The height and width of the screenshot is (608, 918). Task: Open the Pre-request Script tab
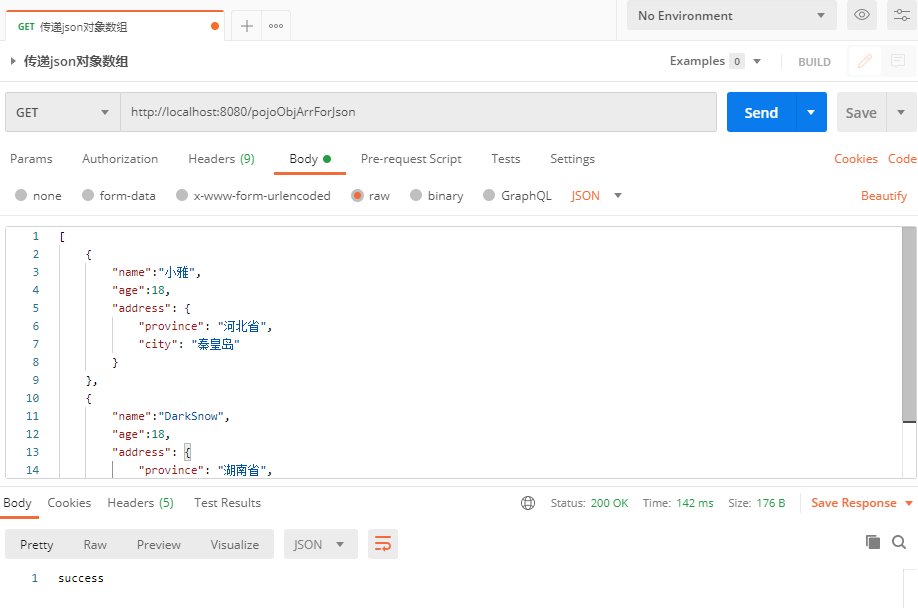(411, 159)
